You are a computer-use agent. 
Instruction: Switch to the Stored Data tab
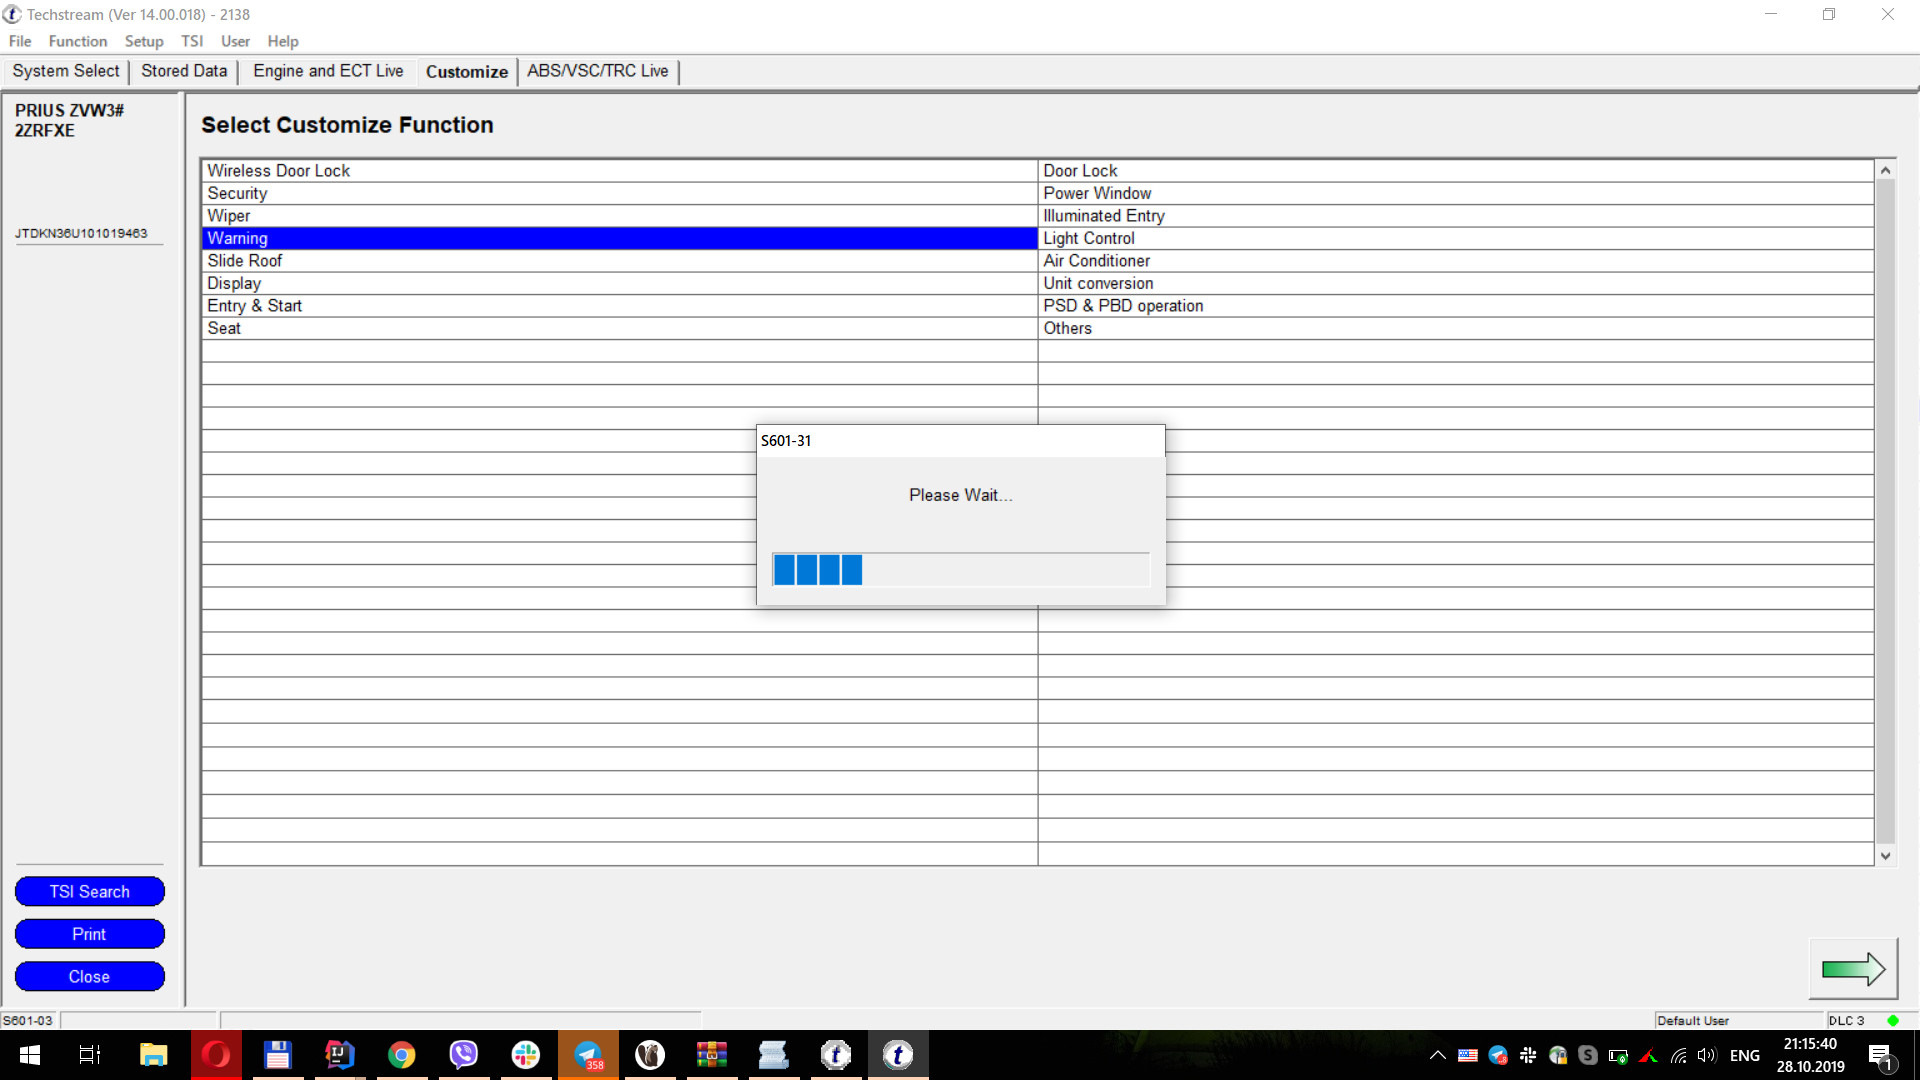[184, 71]
